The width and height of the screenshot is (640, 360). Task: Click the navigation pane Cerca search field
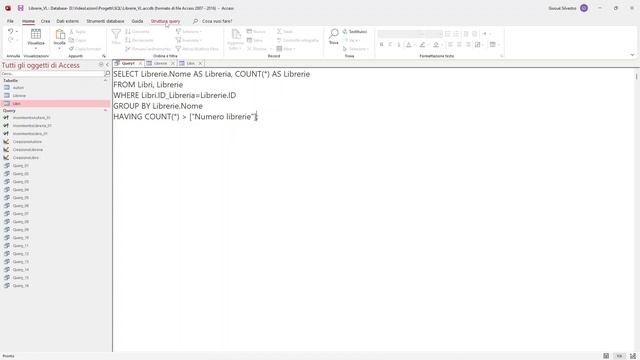tap(53, 73)
